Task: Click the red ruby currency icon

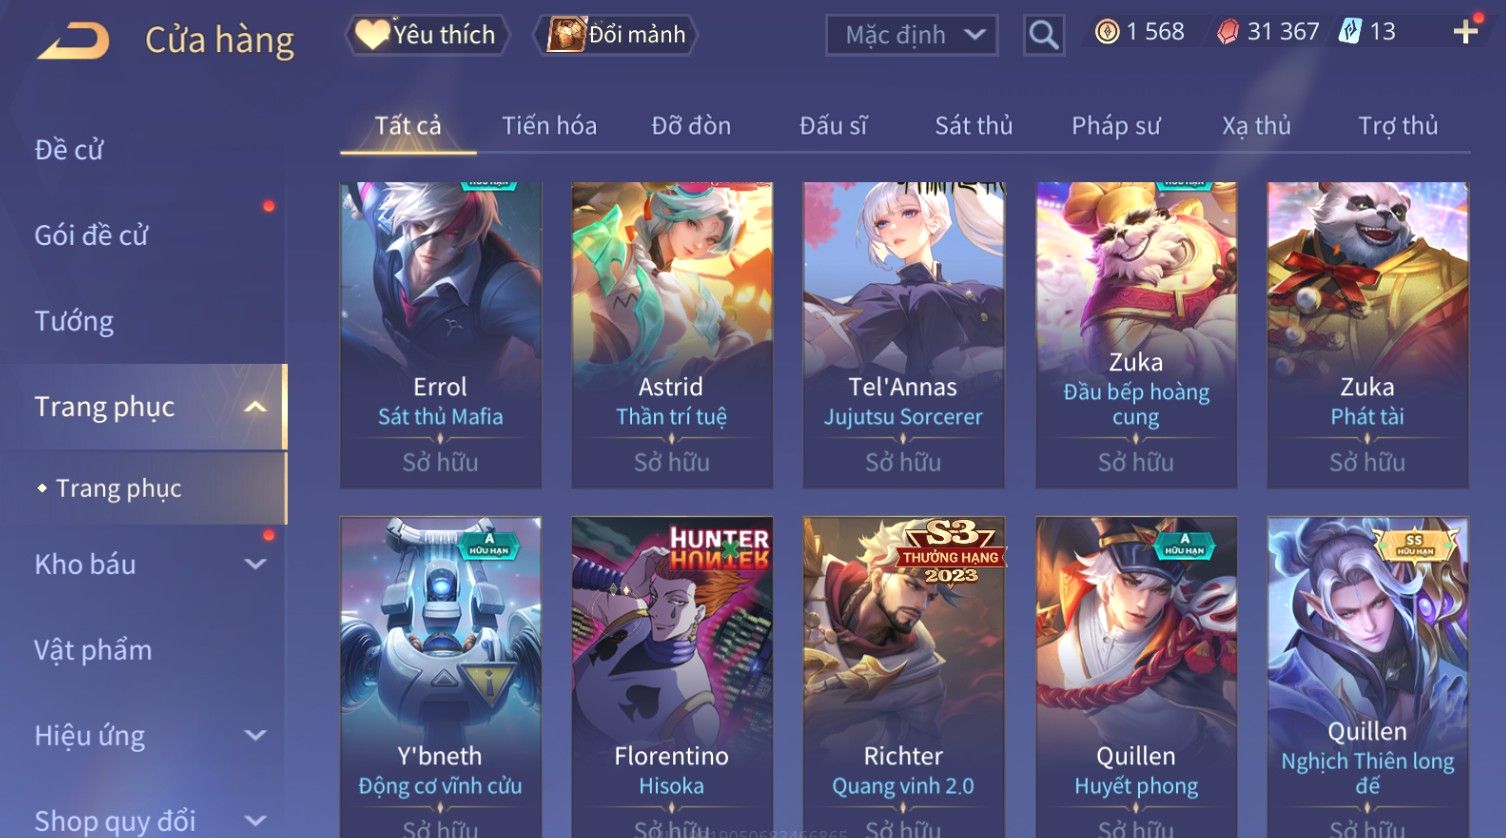Action: click(1227, 32)
